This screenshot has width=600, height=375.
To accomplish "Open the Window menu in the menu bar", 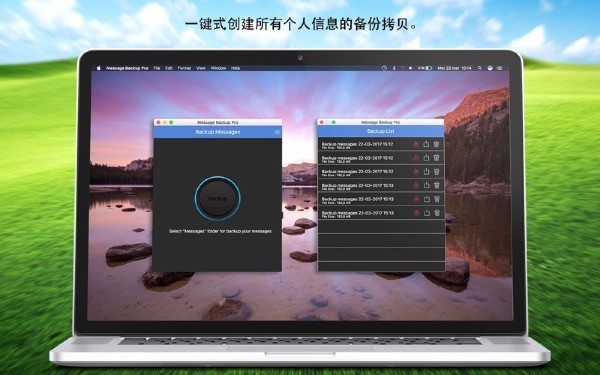I will click(x=218, y=68).
